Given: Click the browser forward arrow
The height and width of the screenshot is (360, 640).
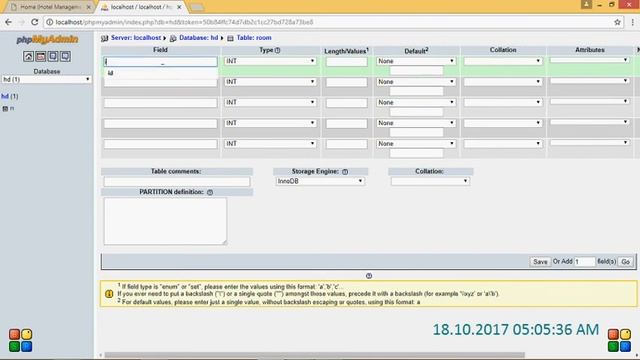Looking at the screenshot, I should (x=21, y=22).
